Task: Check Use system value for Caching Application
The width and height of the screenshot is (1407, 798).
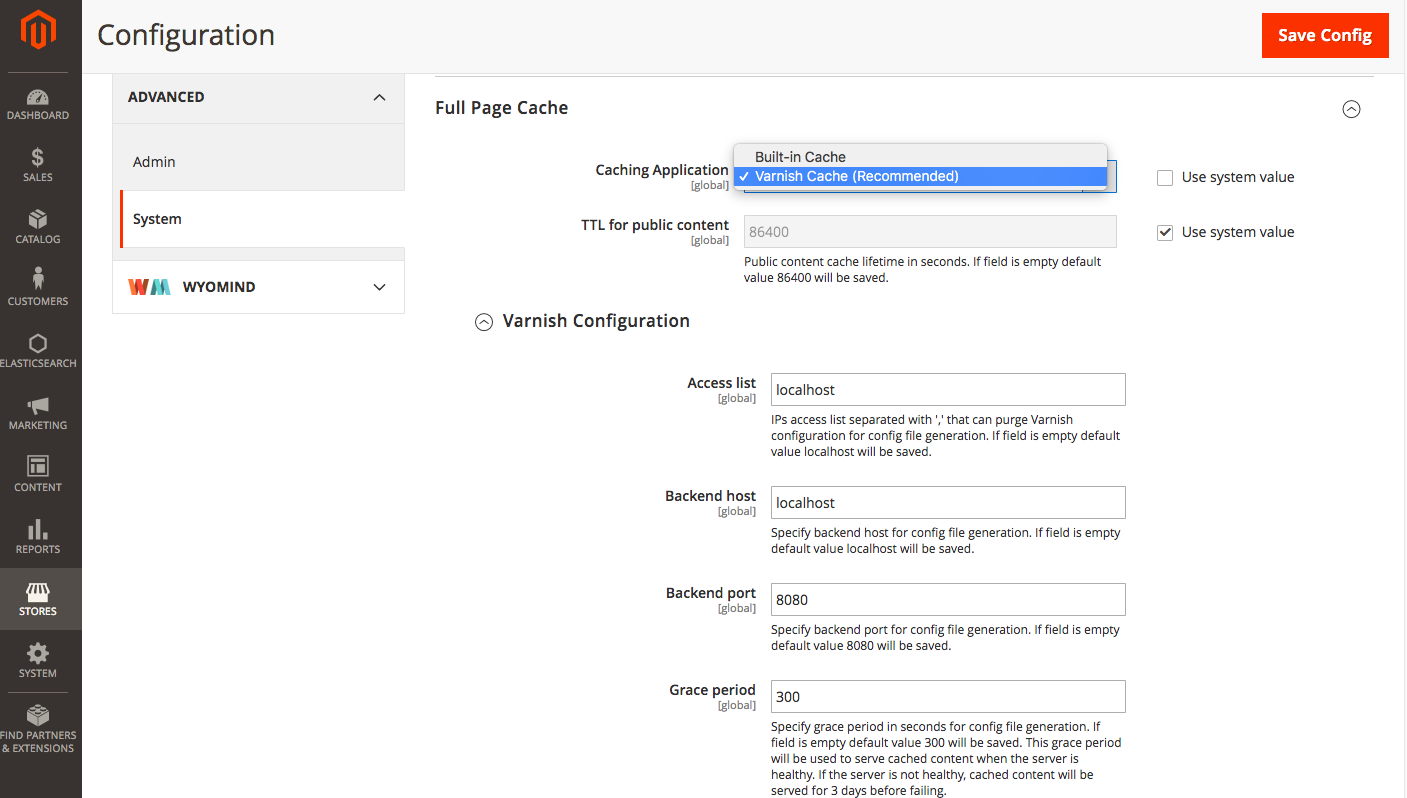Action: coord(1164,178)
